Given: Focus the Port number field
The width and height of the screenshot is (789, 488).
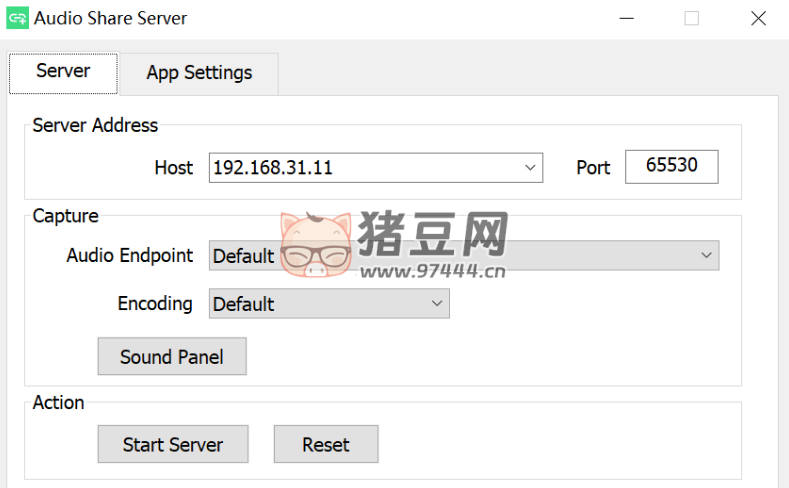Looking at the screenshot, I should [x=671, y=167].
